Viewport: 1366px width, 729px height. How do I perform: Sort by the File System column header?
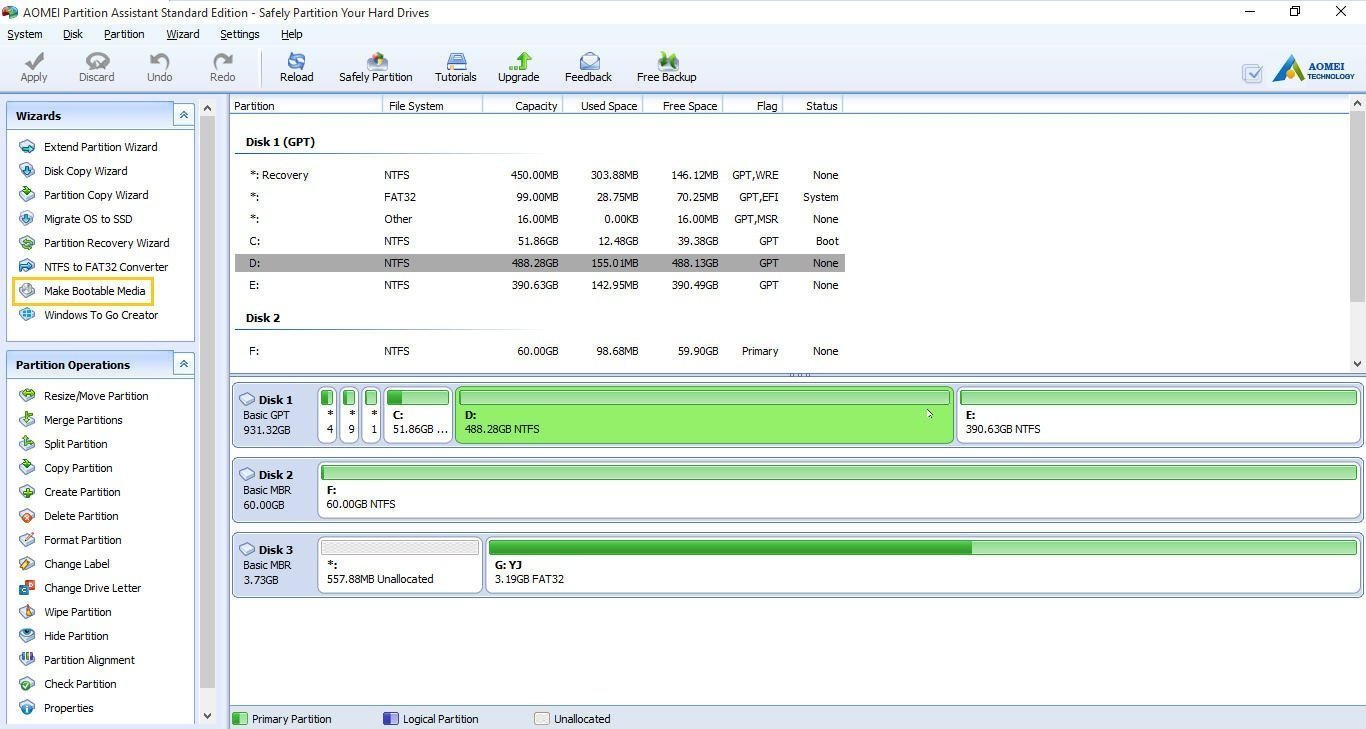point(433,105)
